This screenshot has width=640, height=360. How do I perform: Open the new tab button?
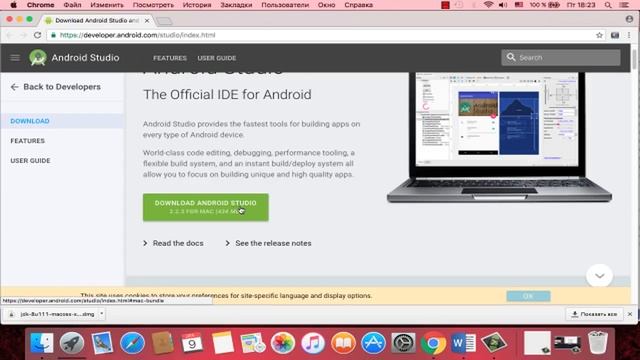(x=164, y=21)
